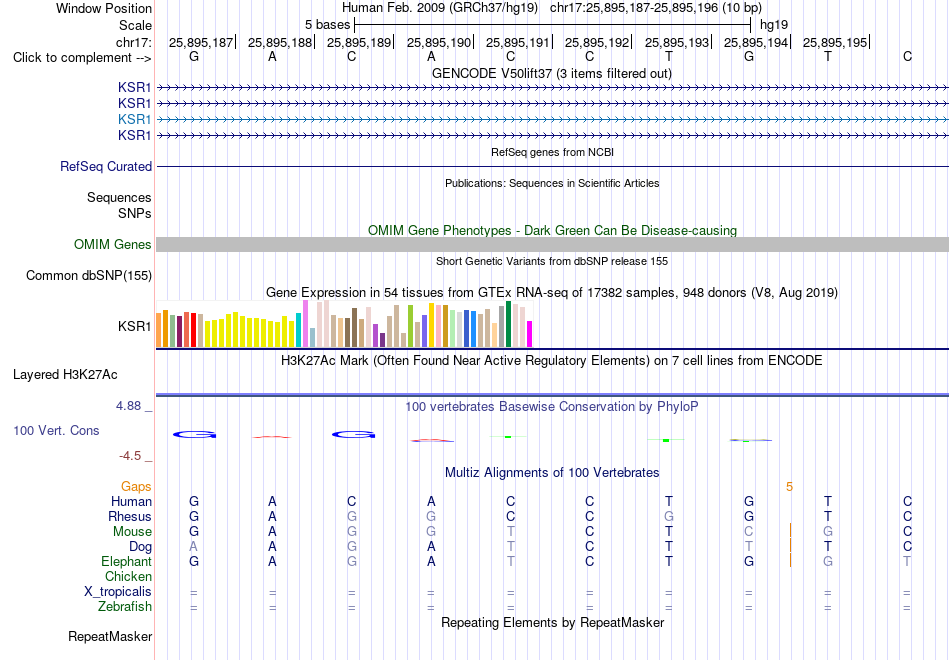
Task: Select the Zebrafish alignment row label
Action: pos(125,607)
